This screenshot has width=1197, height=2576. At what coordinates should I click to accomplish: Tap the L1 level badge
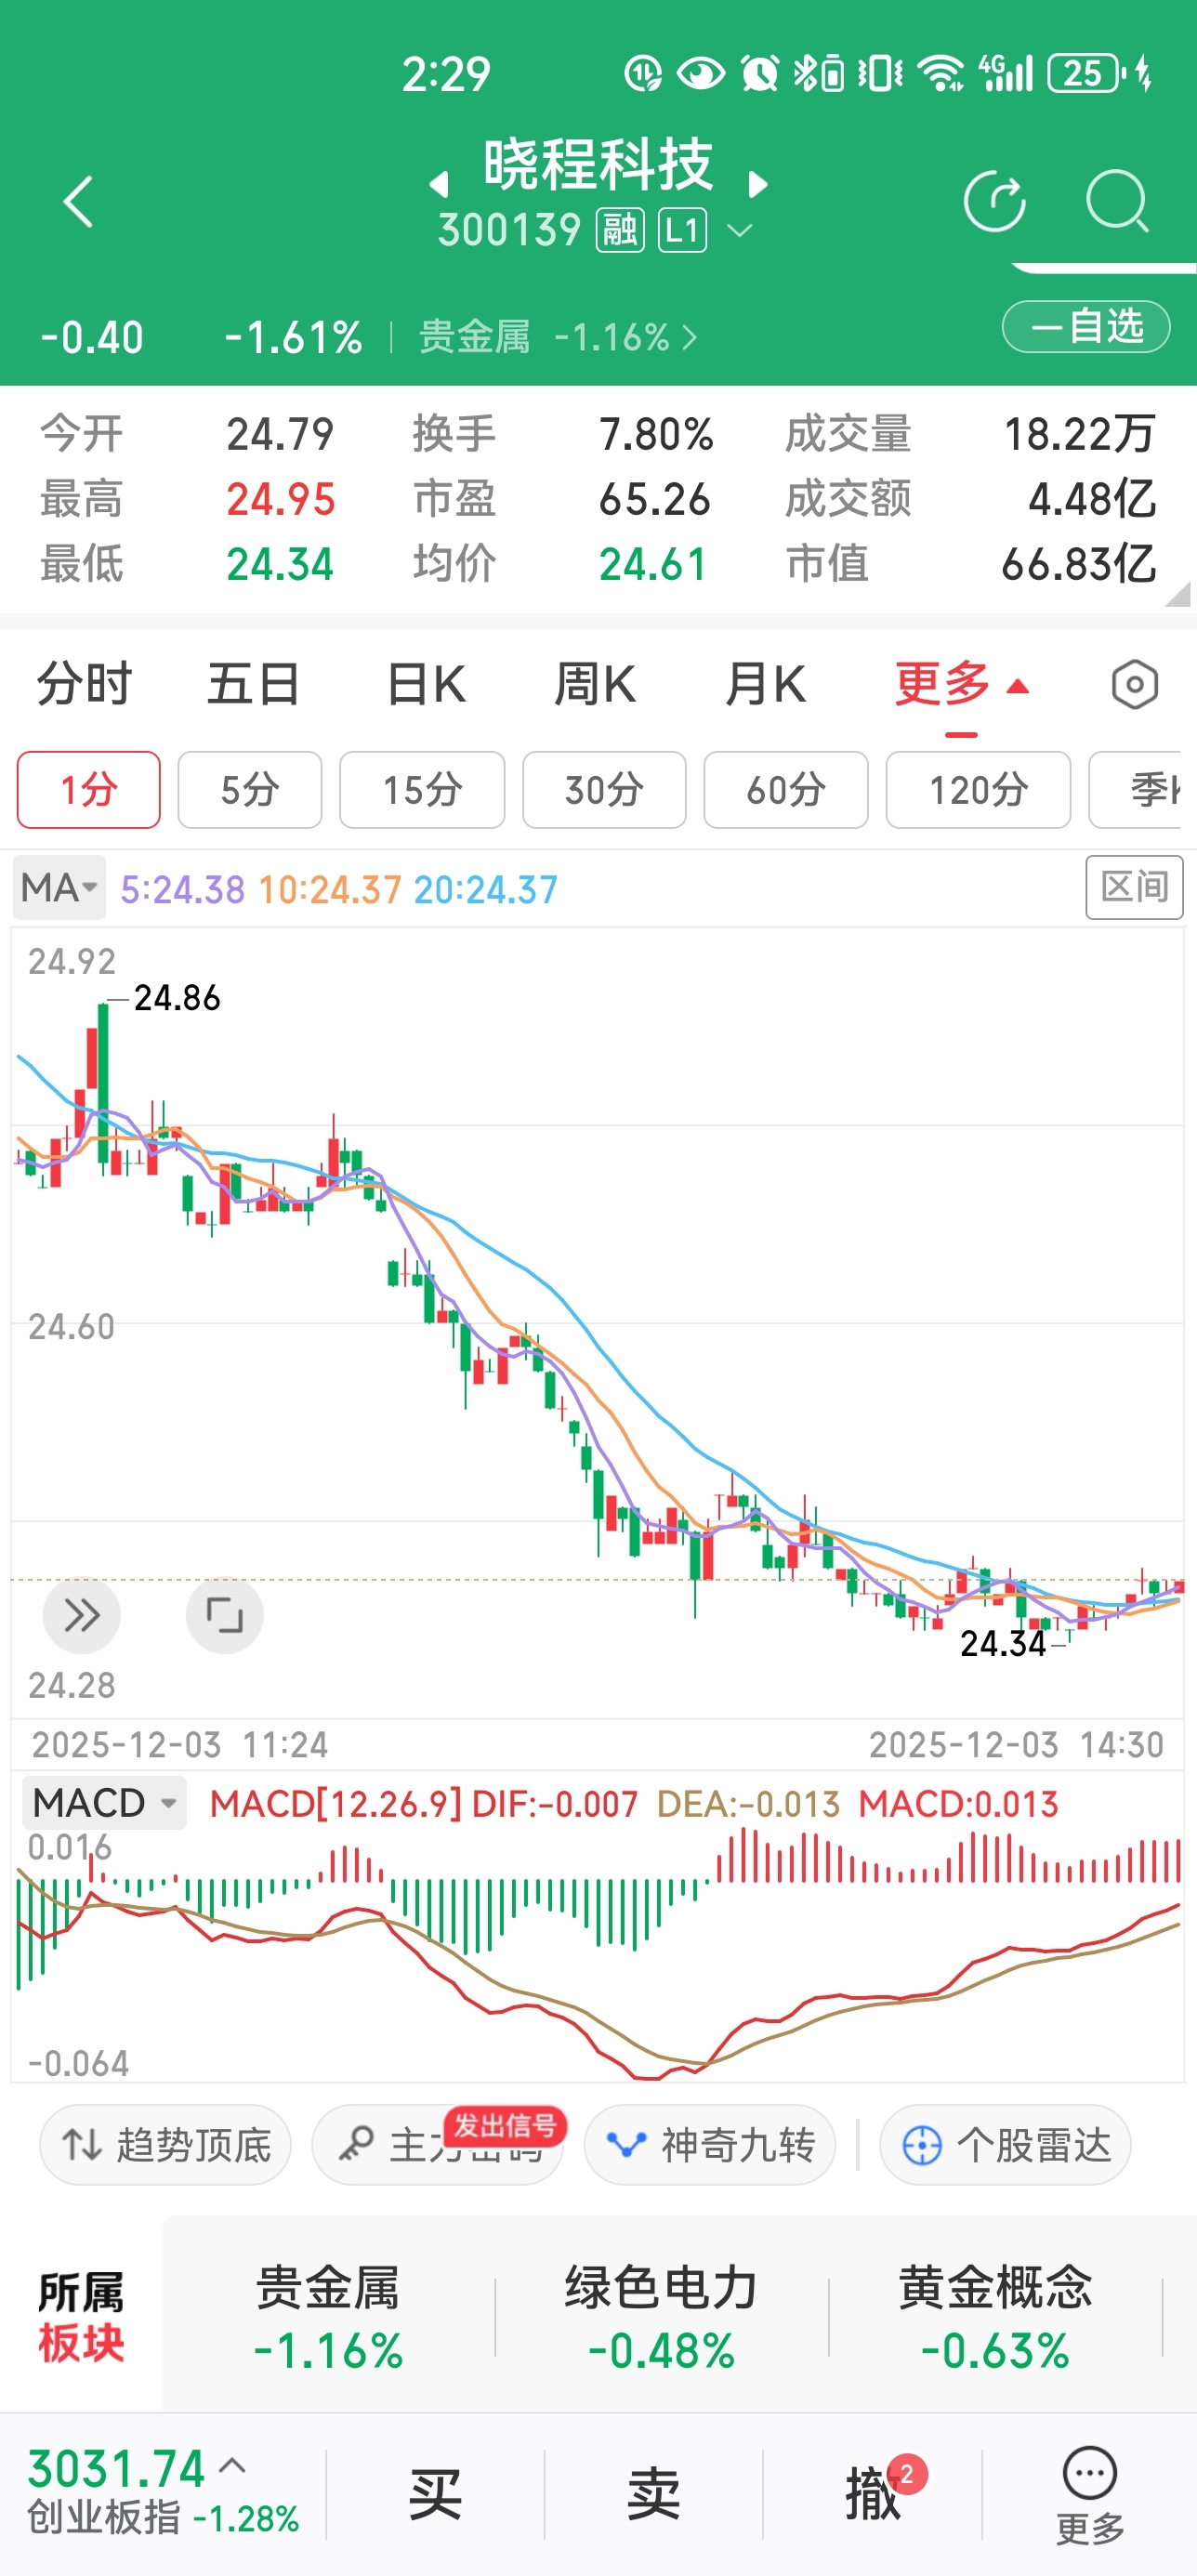coord(683,230)
